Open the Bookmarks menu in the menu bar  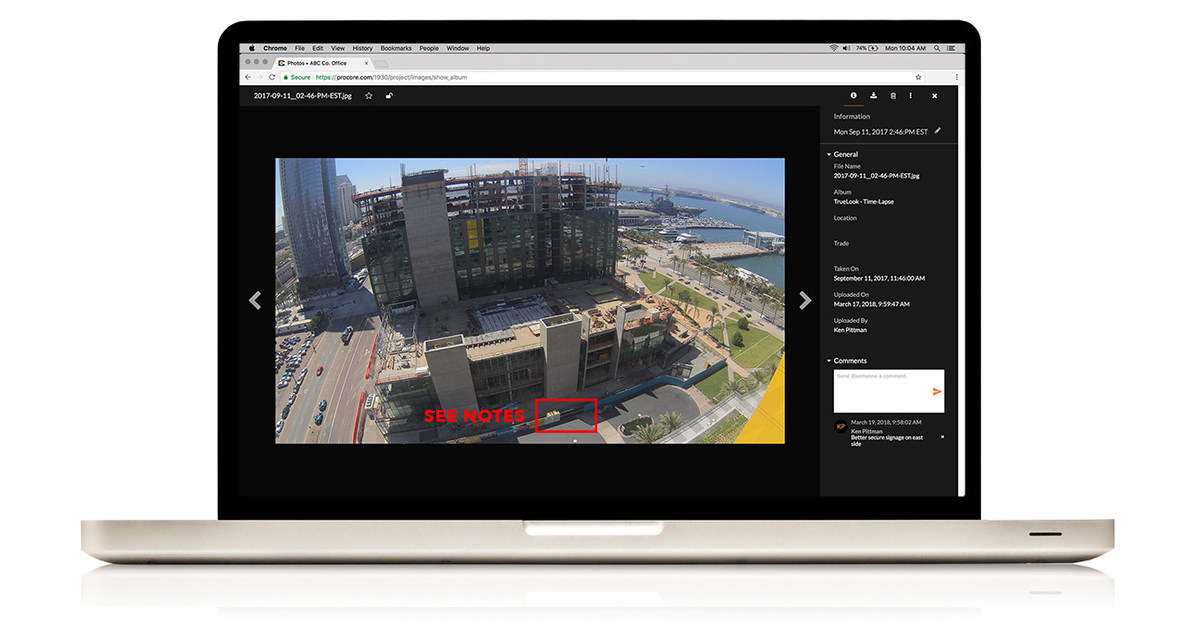(x=396, y=47)
